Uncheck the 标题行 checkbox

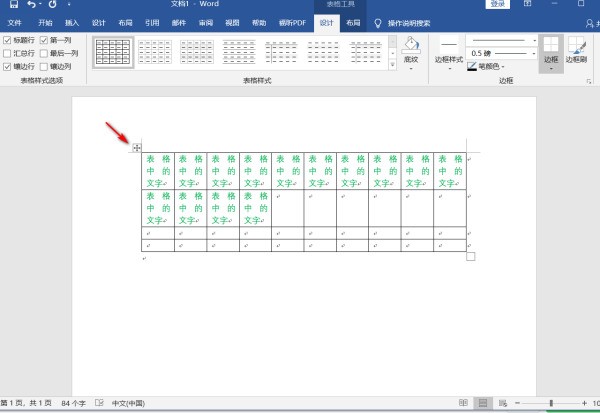pos(7,40)
